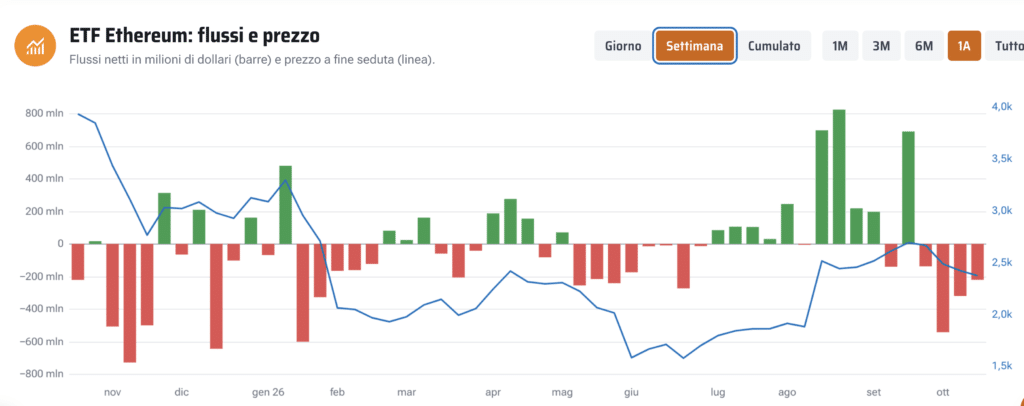Image resolution: width=1024 pixels, height=406 pixels.
Task: Click the set month label
Action: click(x=873, y=392)
